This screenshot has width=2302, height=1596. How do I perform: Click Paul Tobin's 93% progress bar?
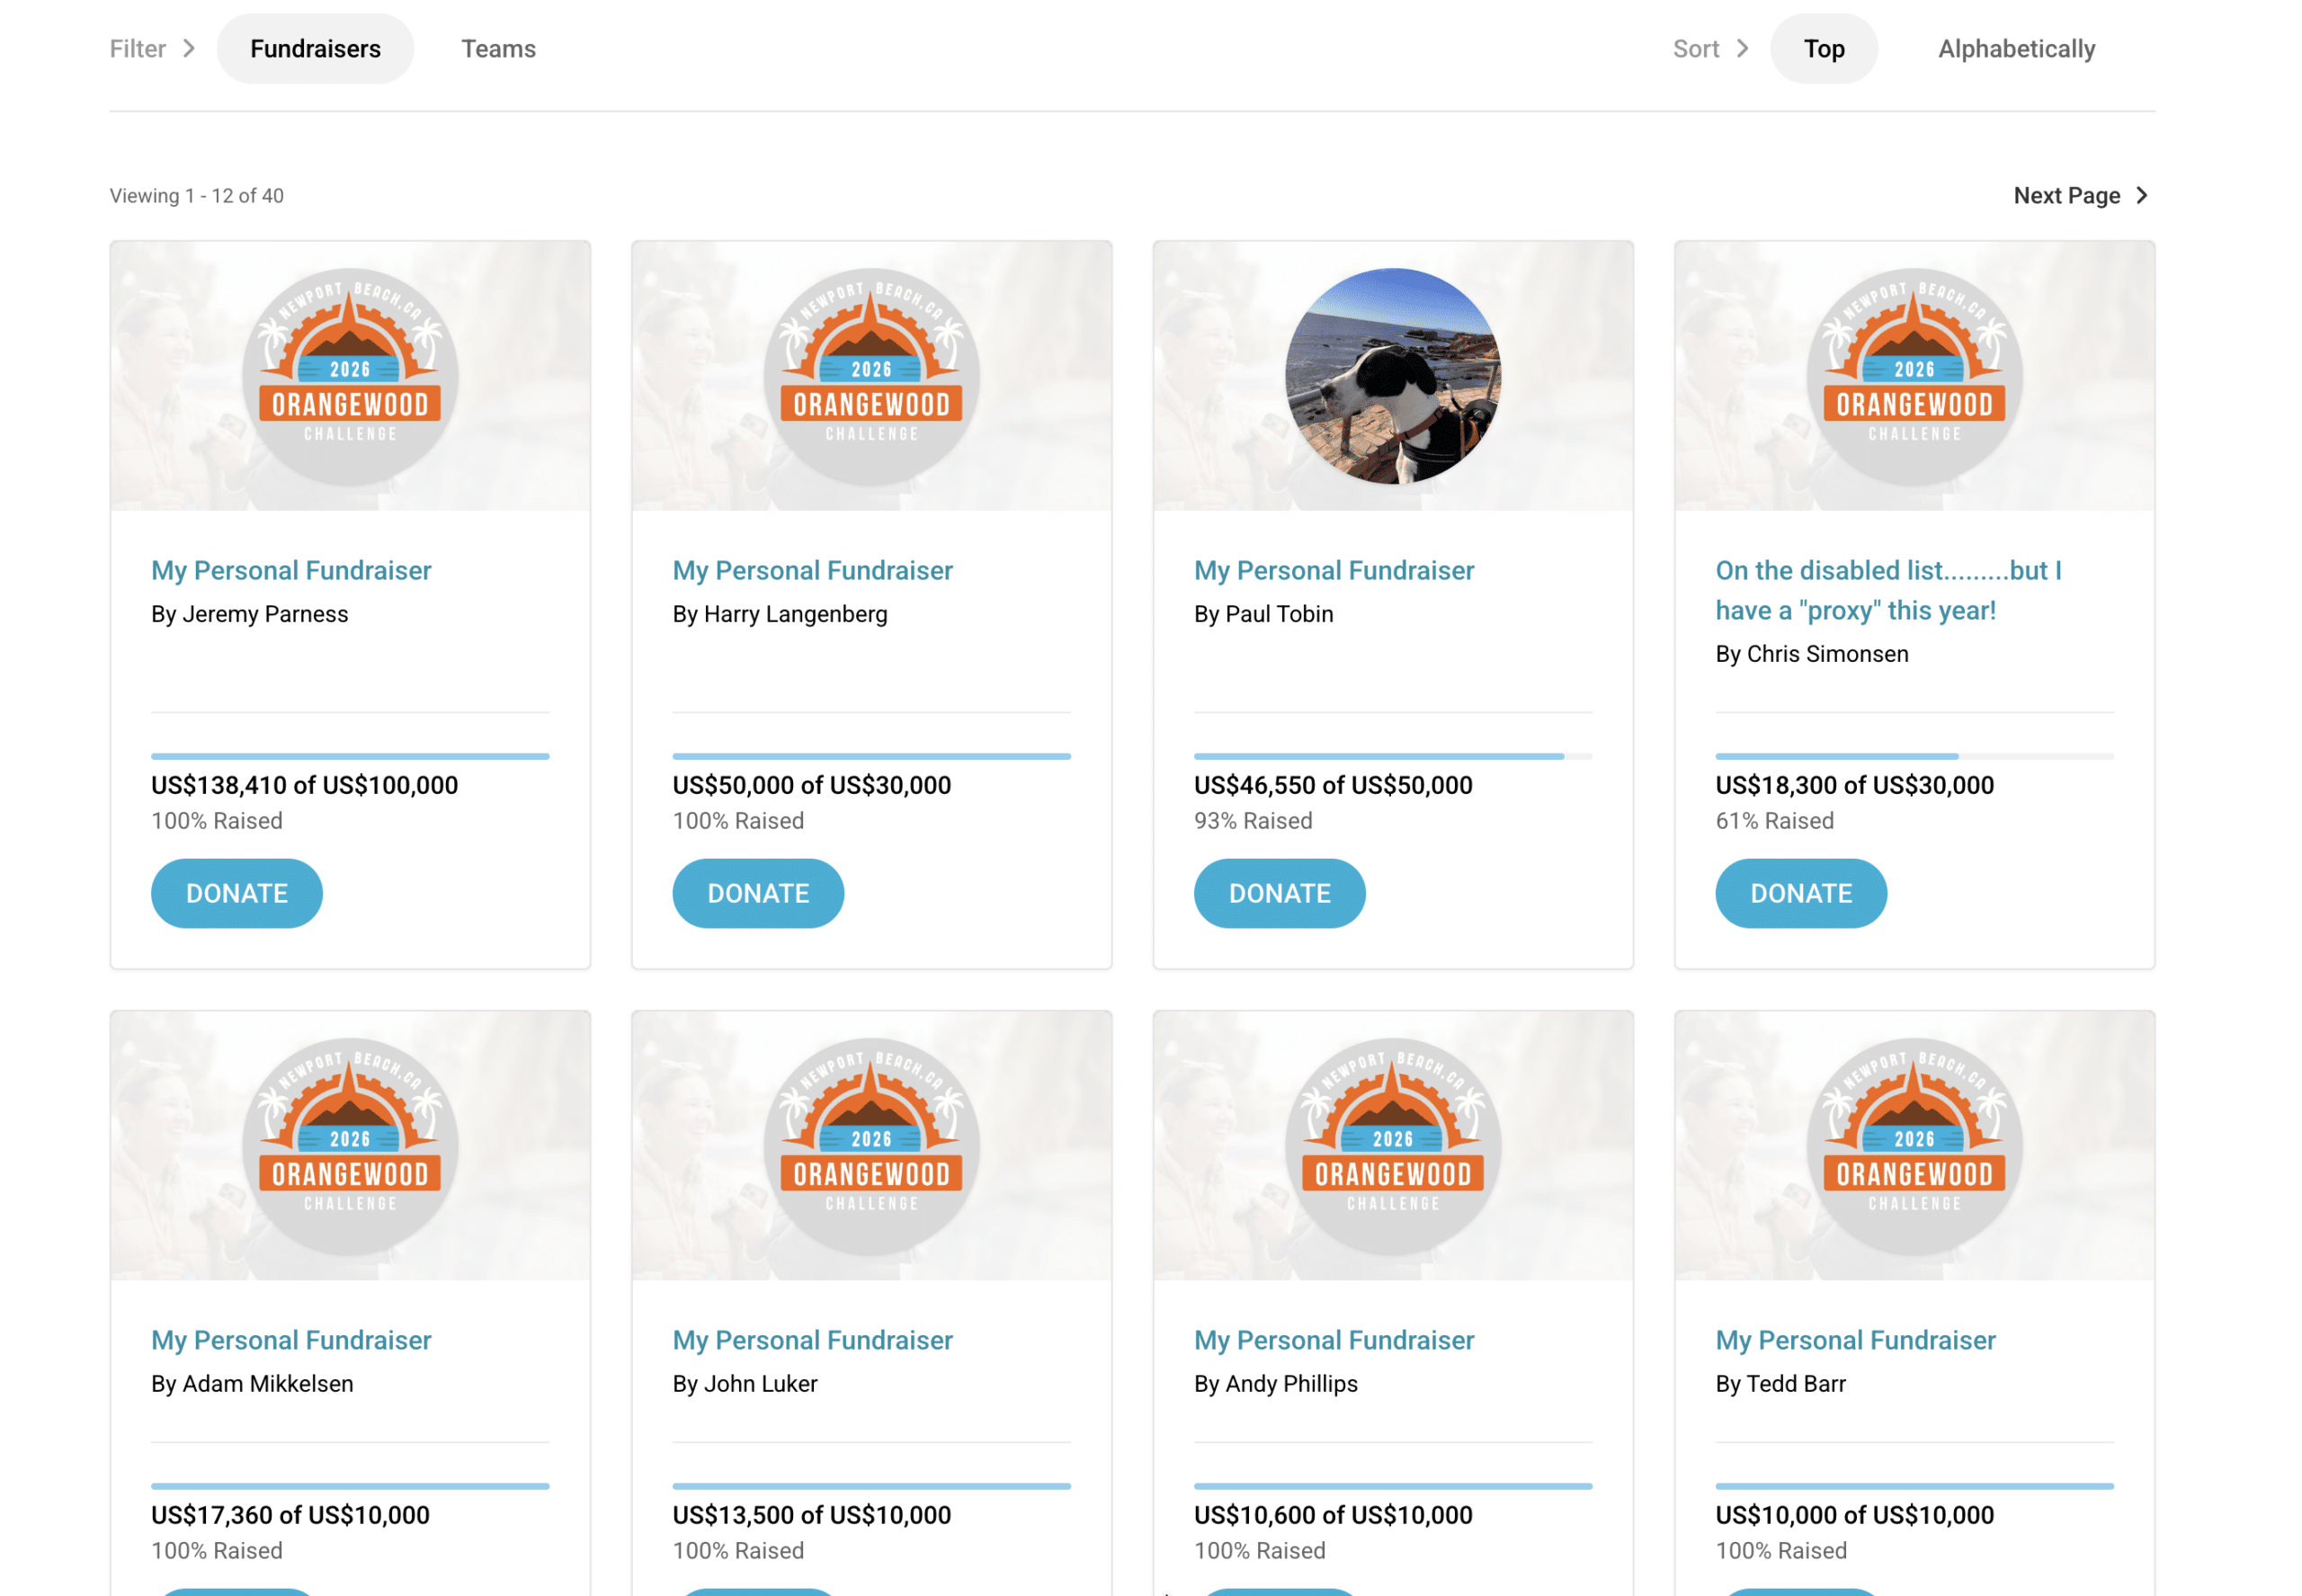tap(1393, 757)
